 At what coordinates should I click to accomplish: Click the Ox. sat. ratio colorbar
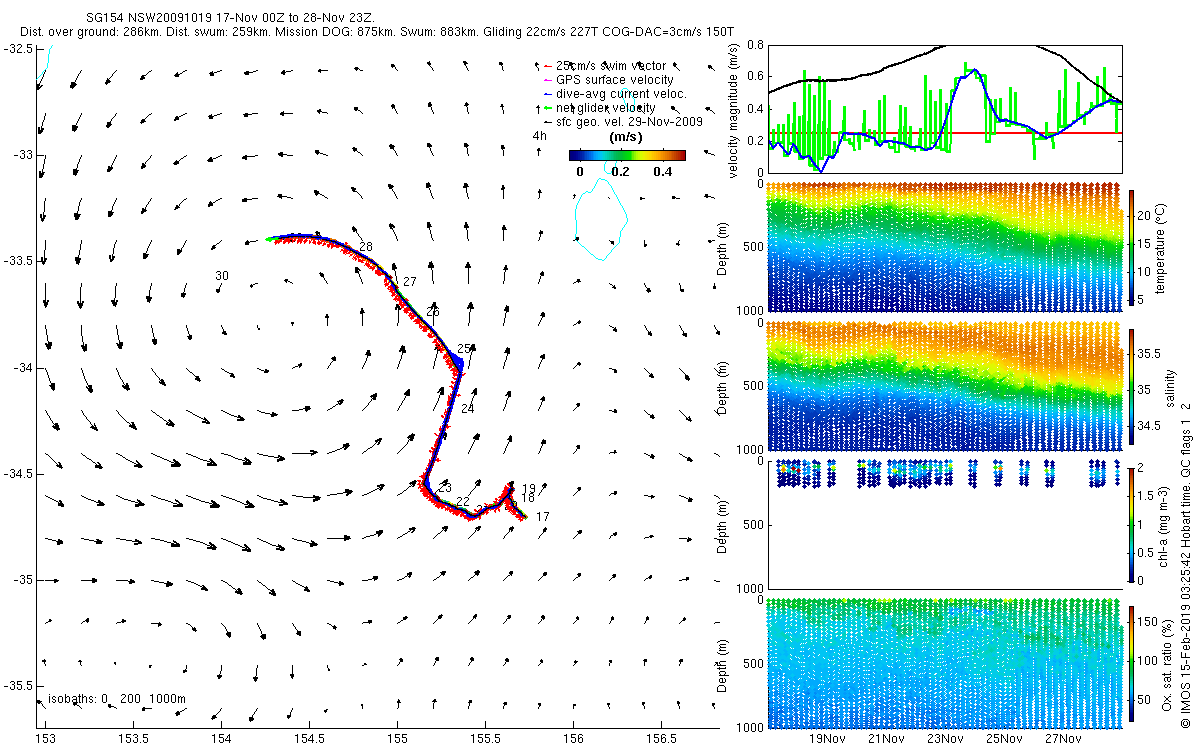(x=1132, y=661)
